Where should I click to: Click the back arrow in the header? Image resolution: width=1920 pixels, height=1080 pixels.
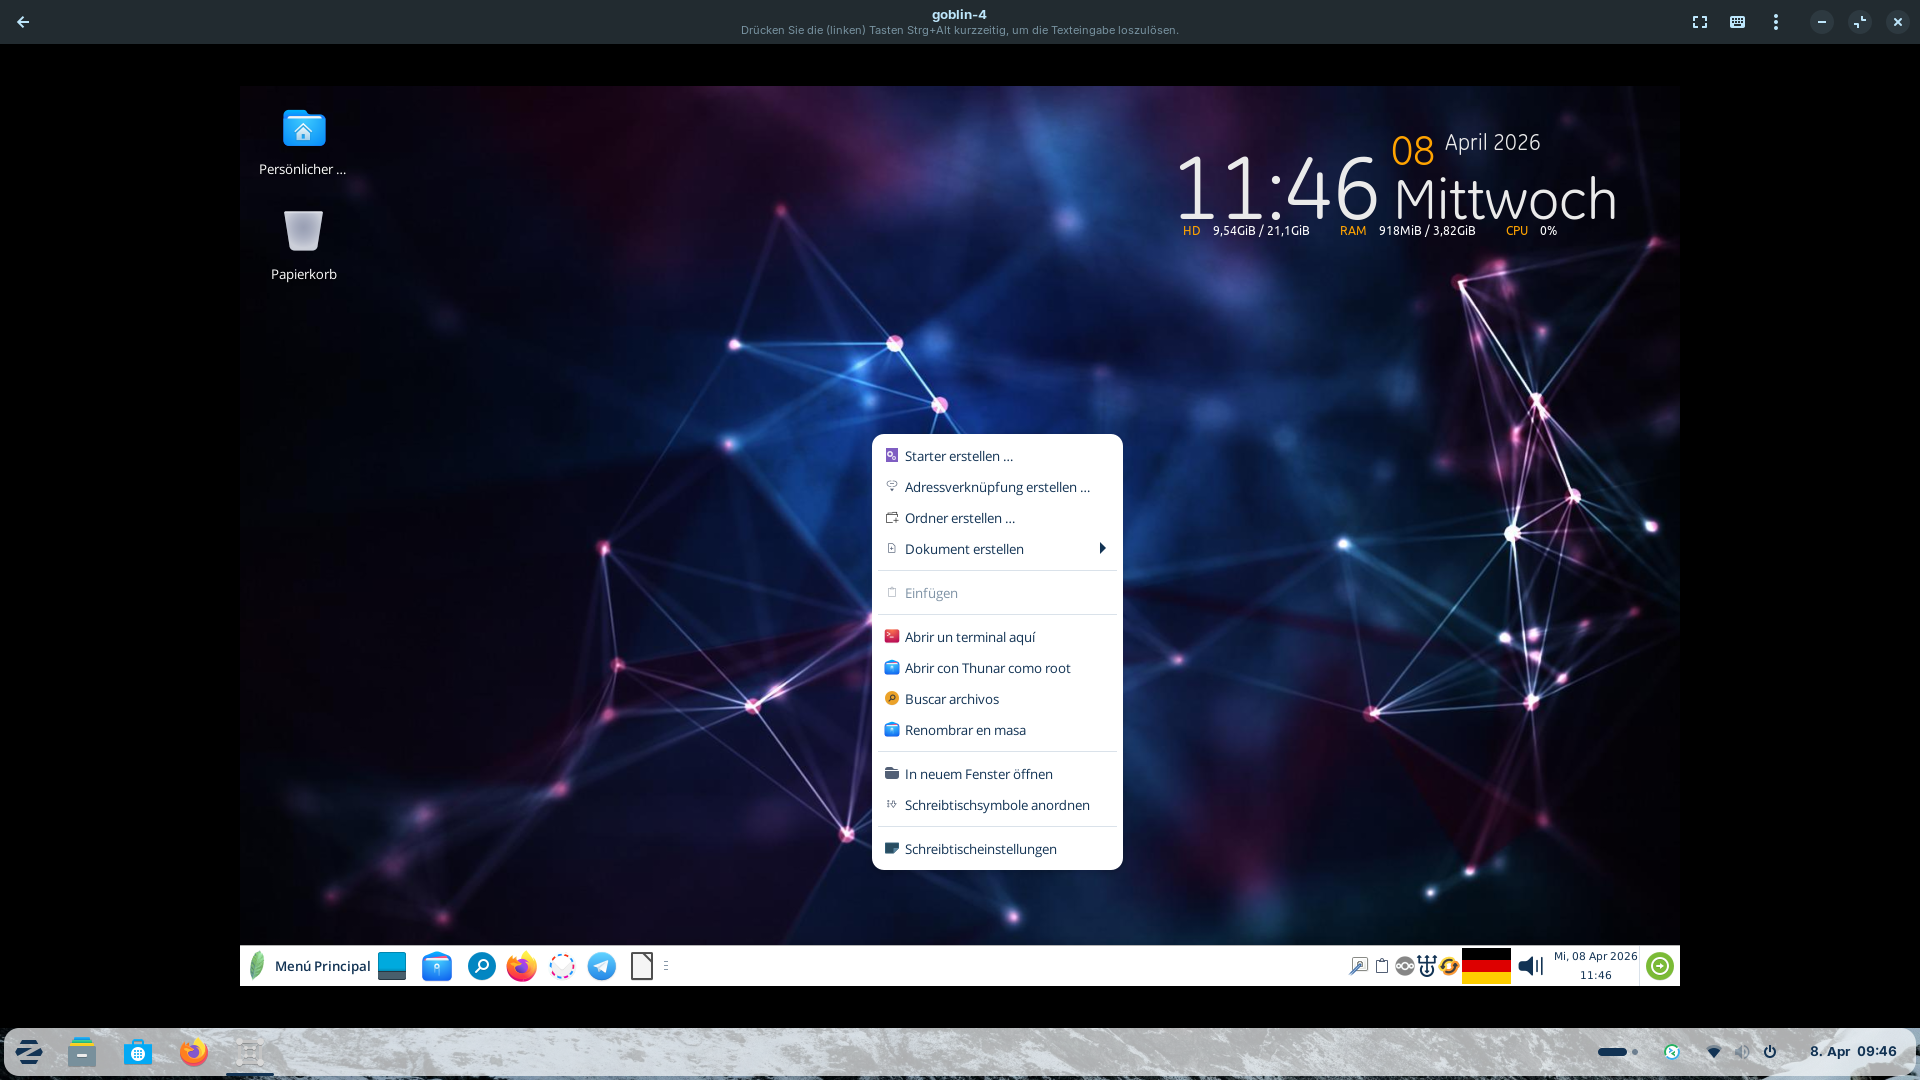(23, 22)
